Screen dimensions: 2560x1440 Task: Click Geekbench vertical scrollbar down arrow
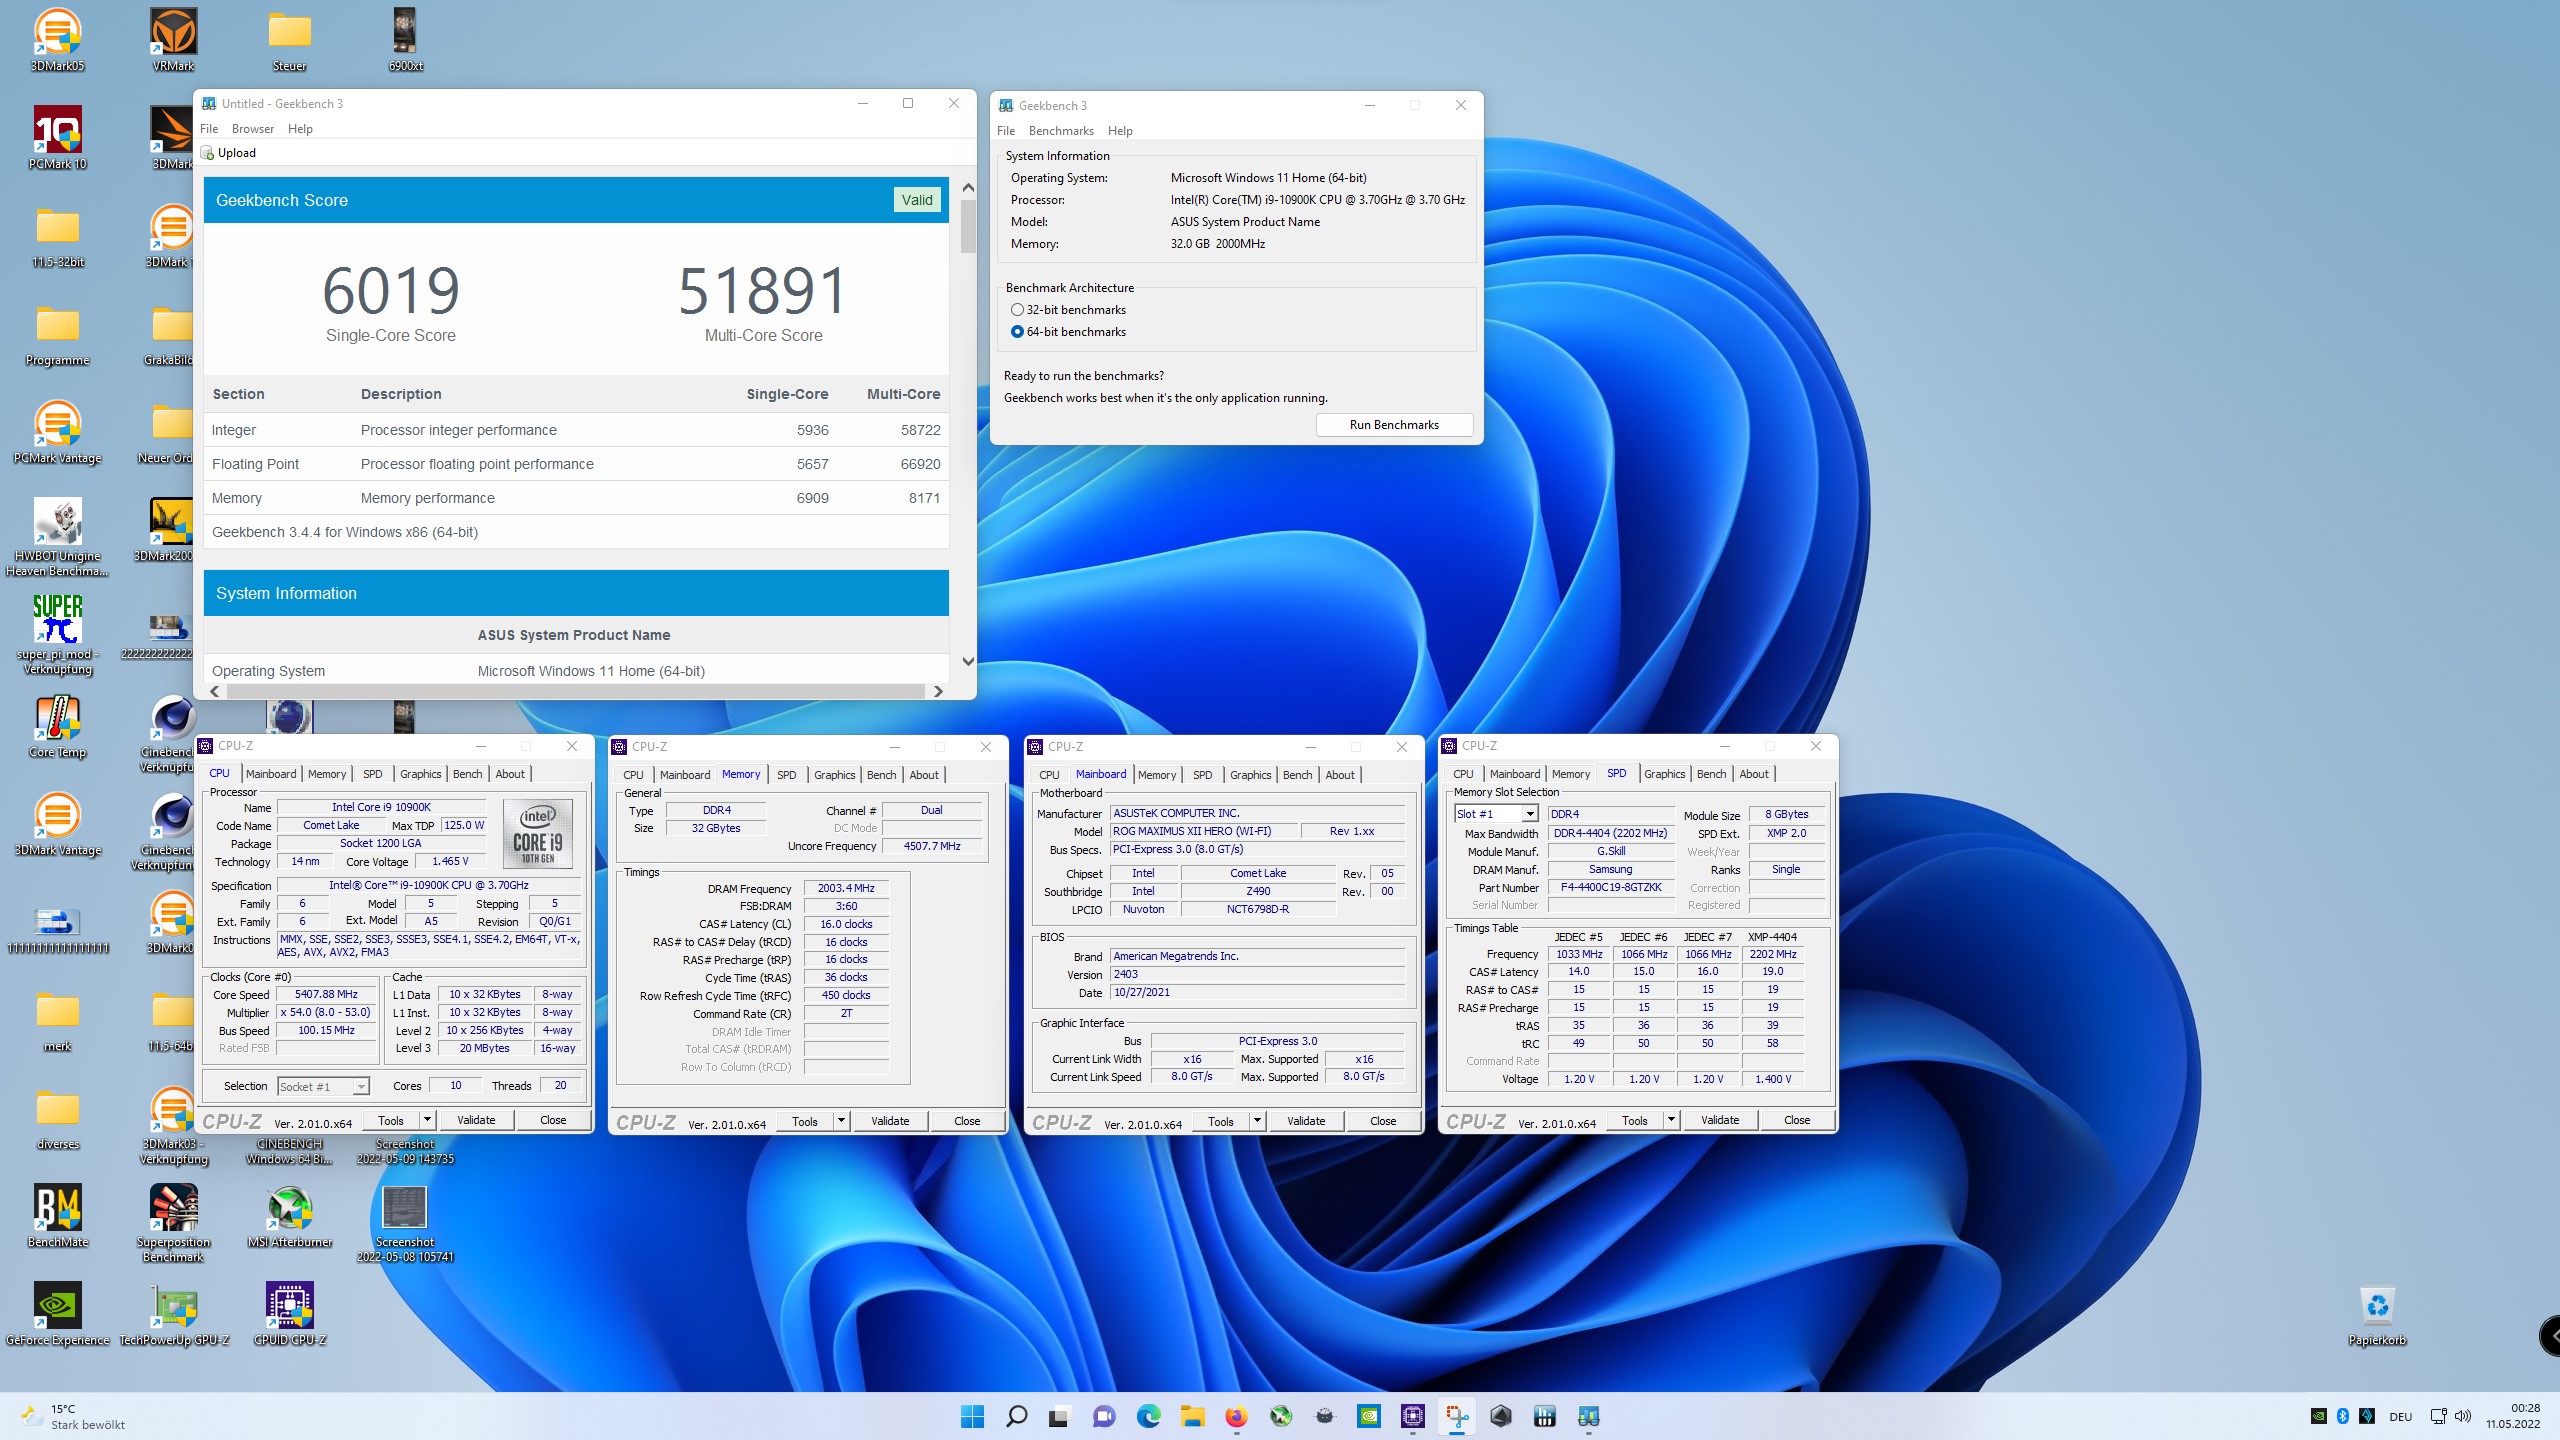coord(967,661)
